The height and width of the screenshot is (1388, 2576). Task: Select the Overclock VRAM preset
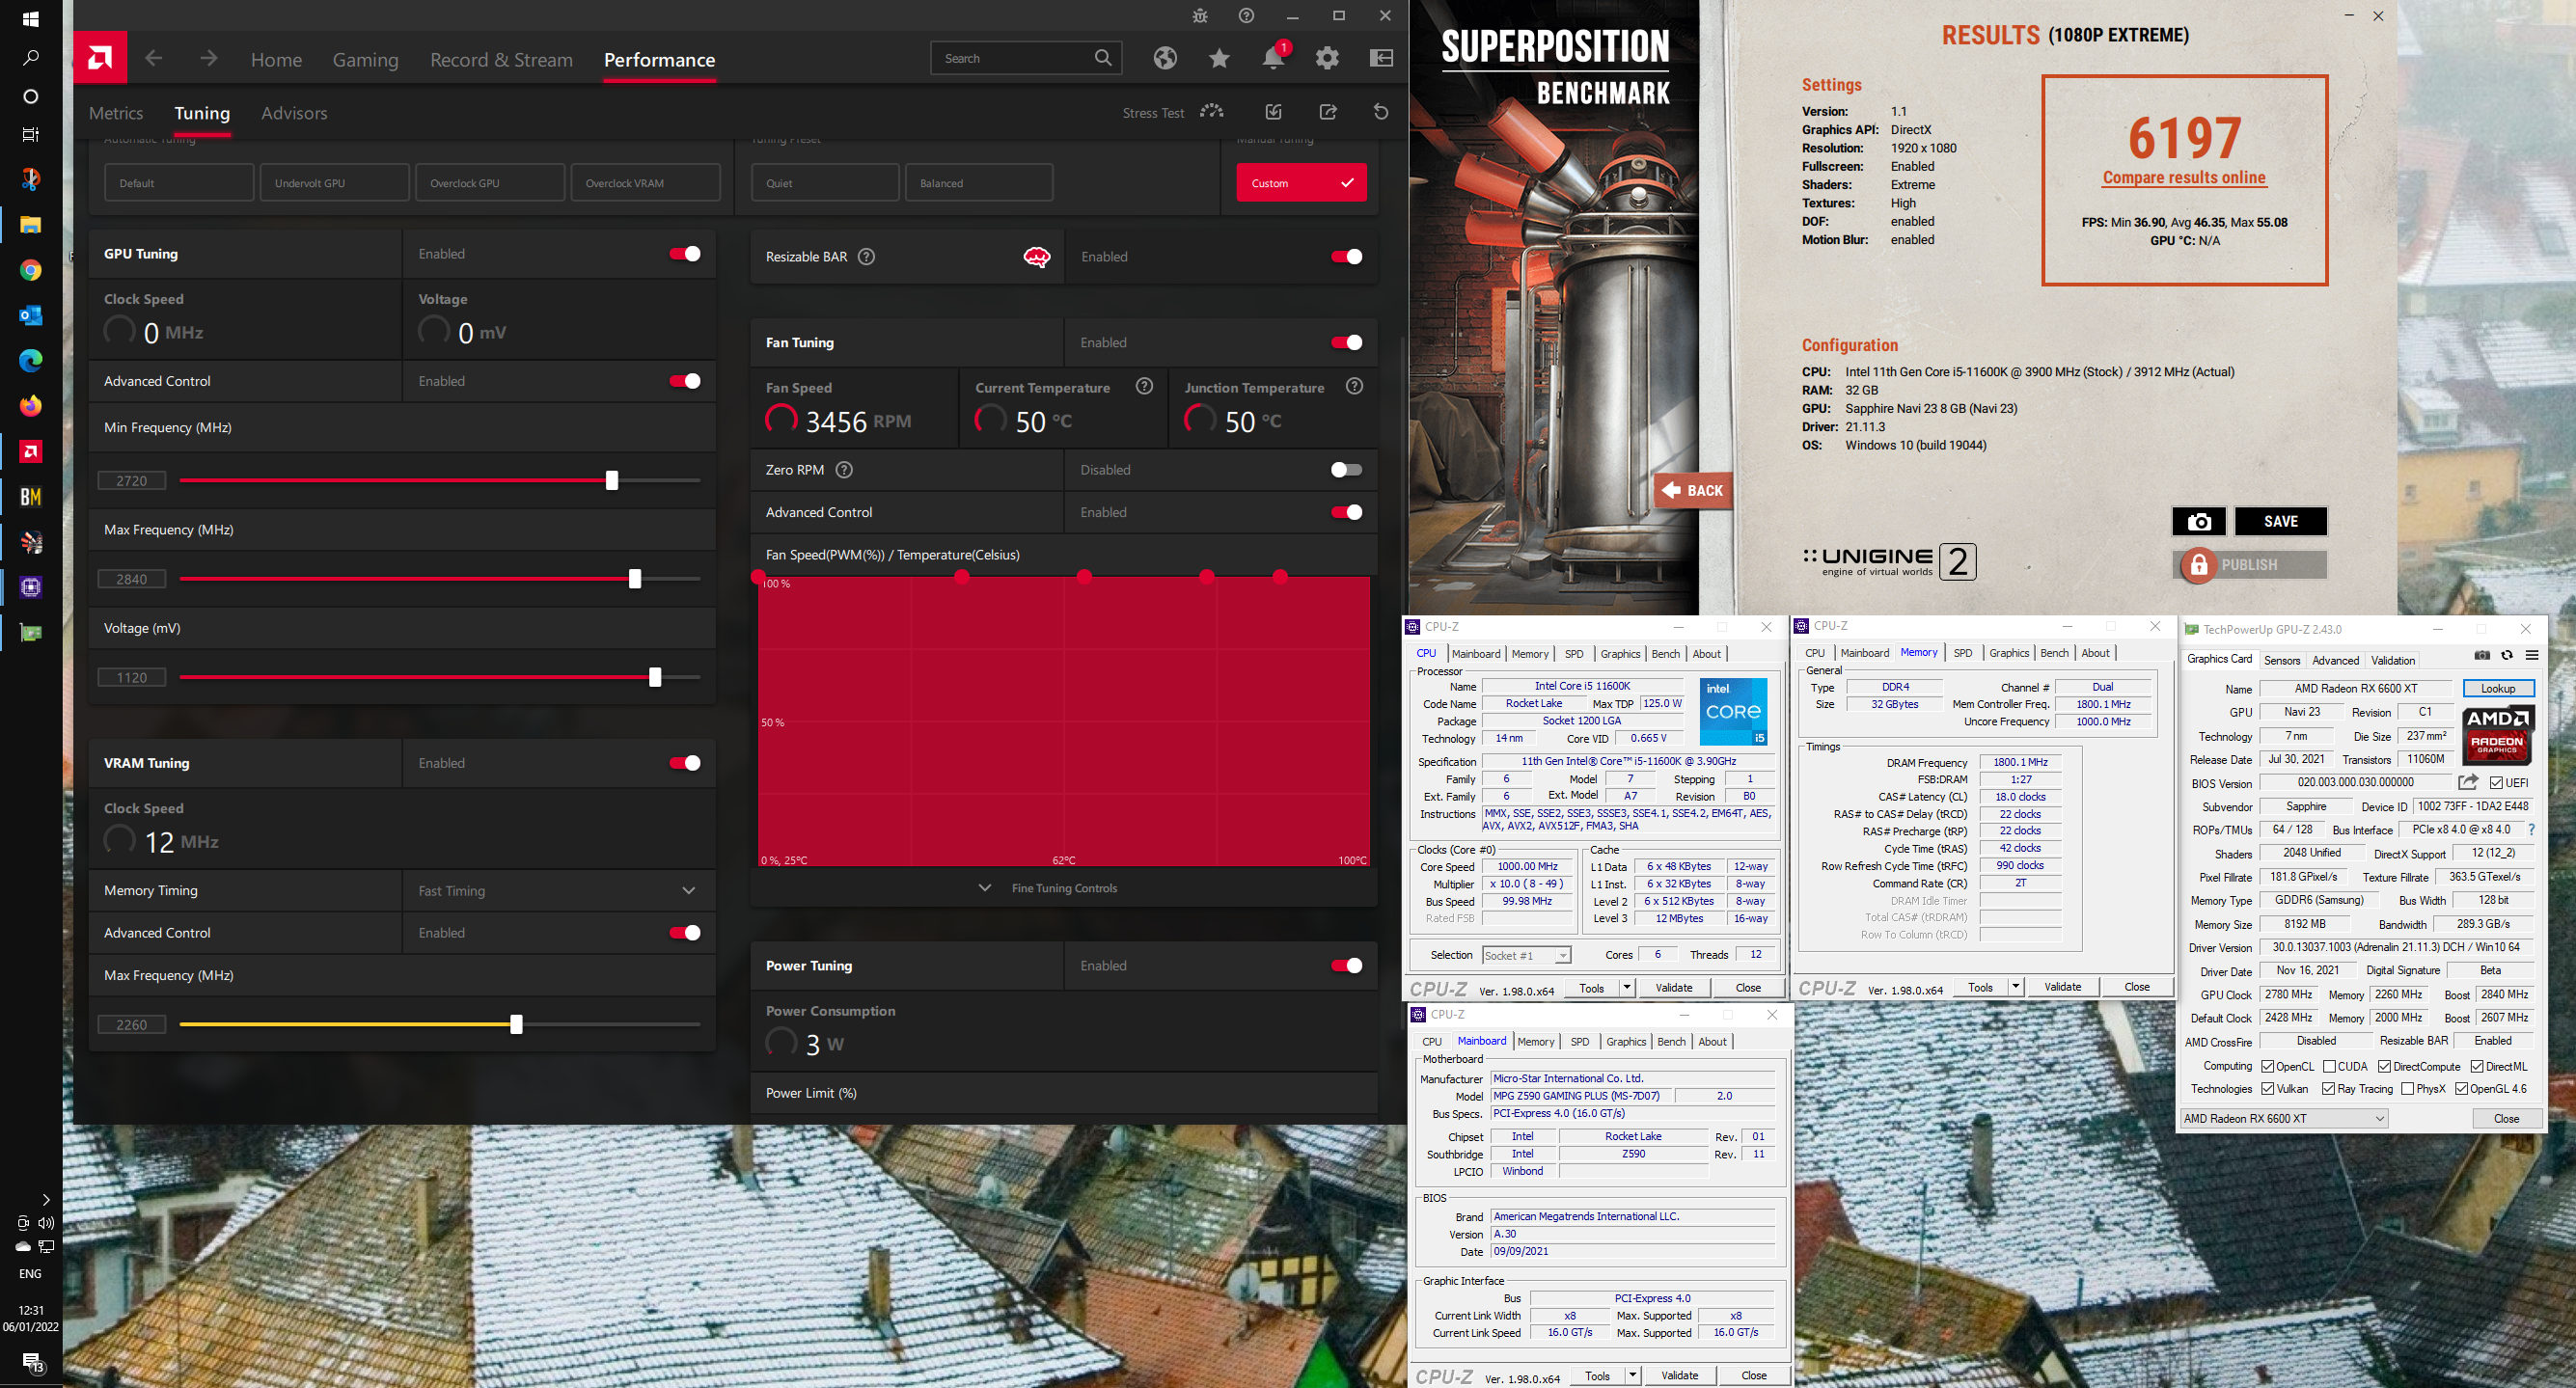pos(646,183)
